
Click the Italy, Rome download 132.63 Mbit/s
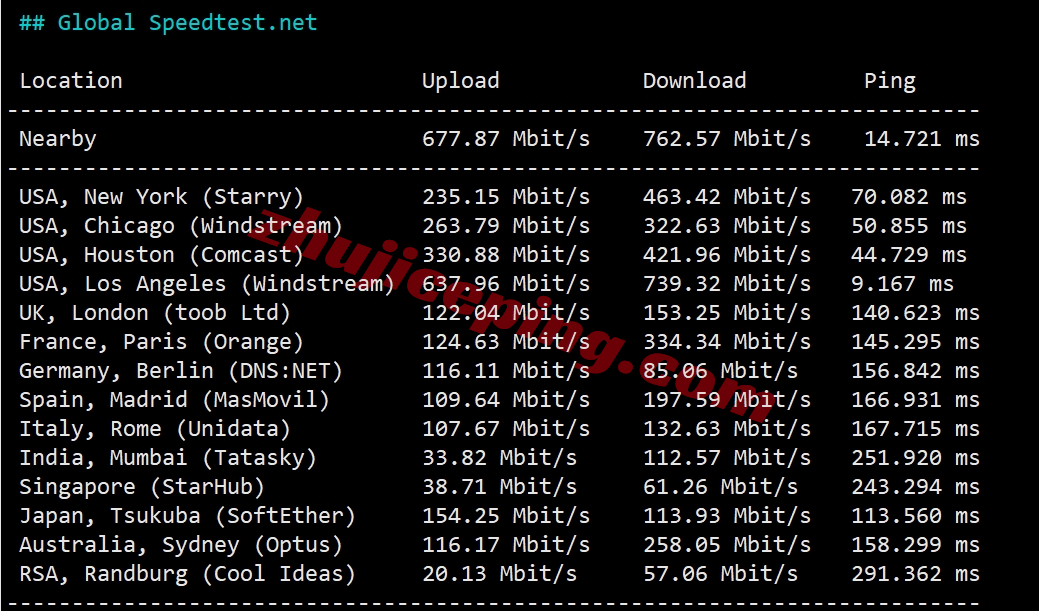(727, 429)
